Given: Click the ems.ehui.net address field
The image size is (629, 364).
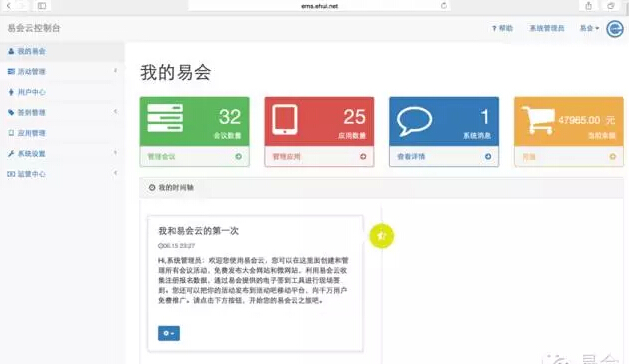Looking at the screenshot, I should pos(319,6).
